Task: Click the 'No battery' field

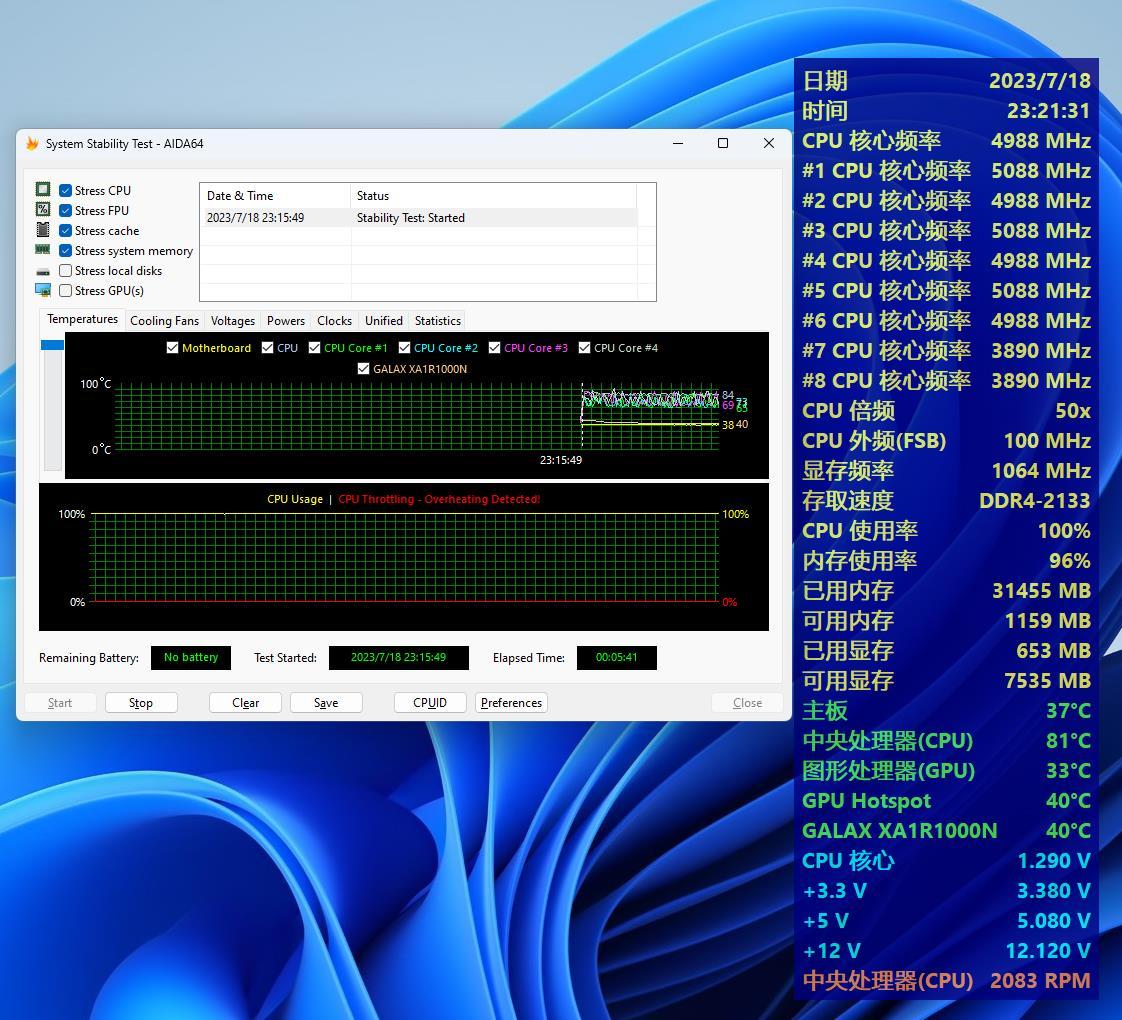Action: coord(191,657)
